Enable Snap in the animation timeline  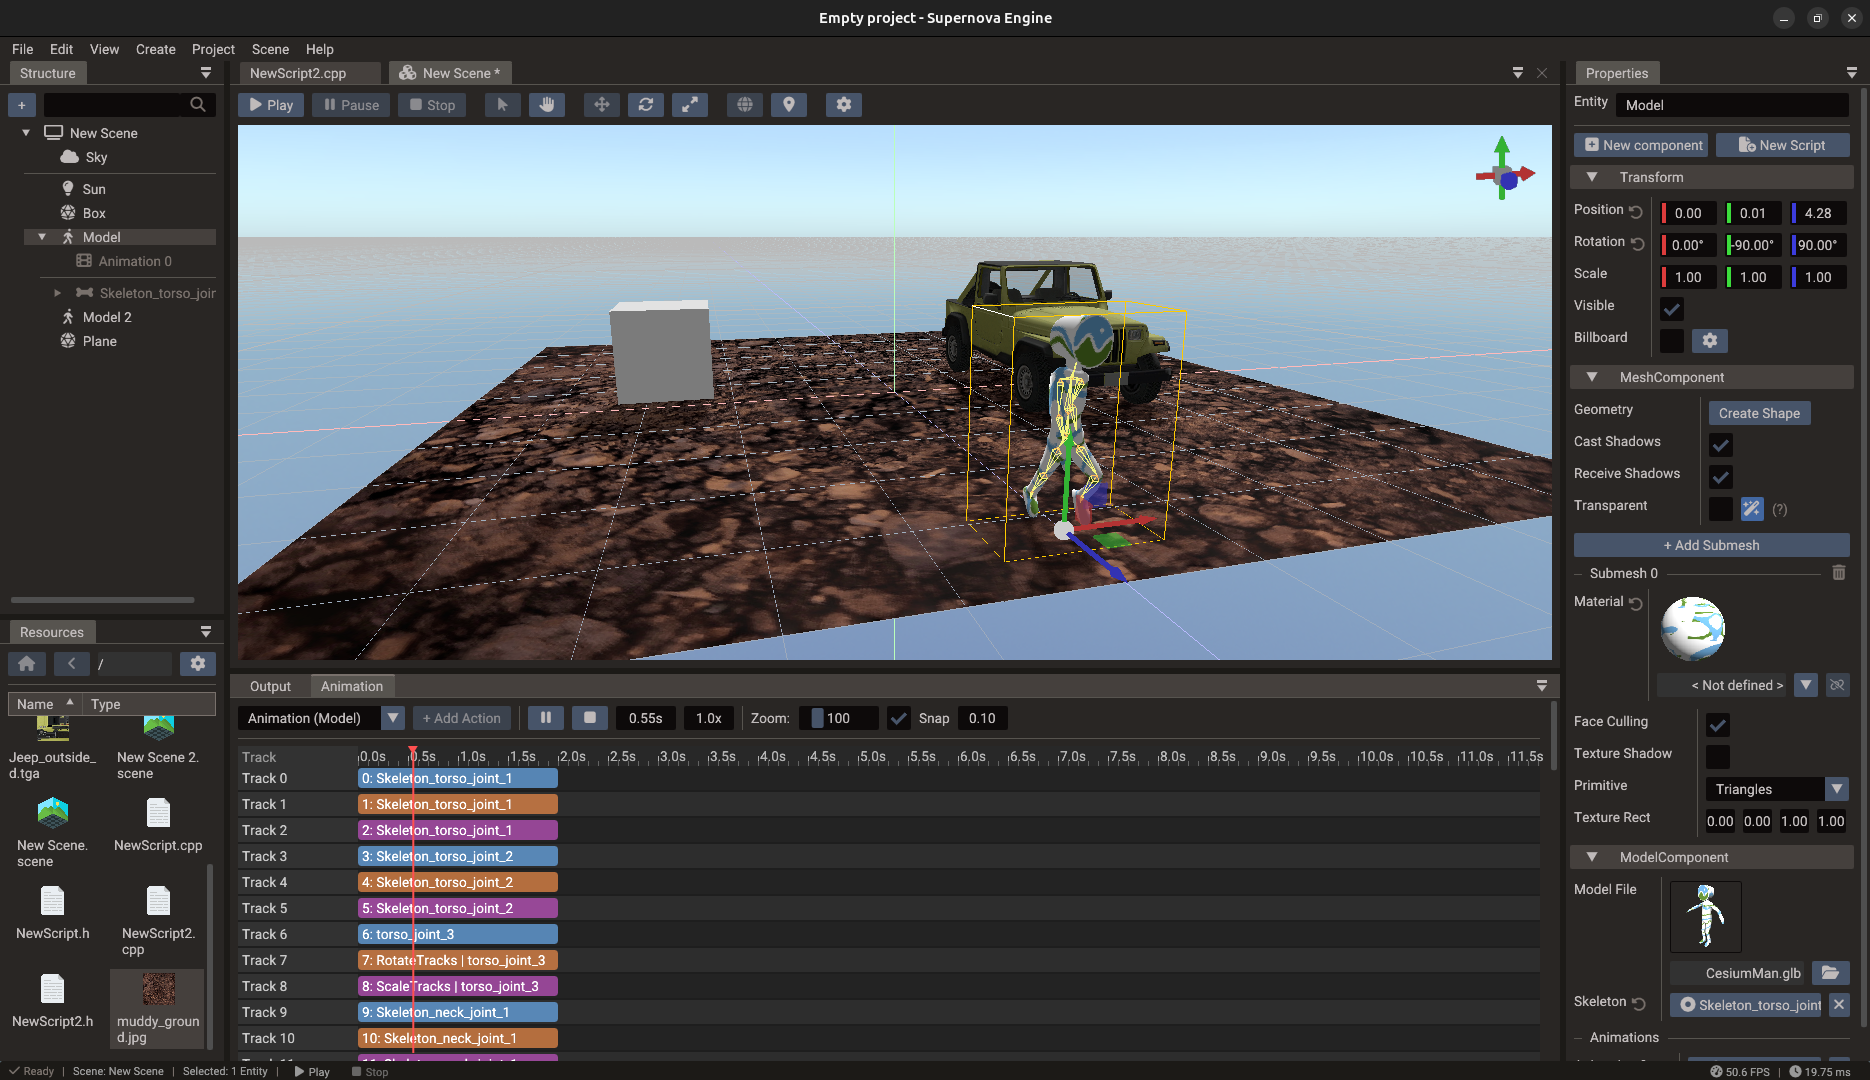(x=899, y=718)
